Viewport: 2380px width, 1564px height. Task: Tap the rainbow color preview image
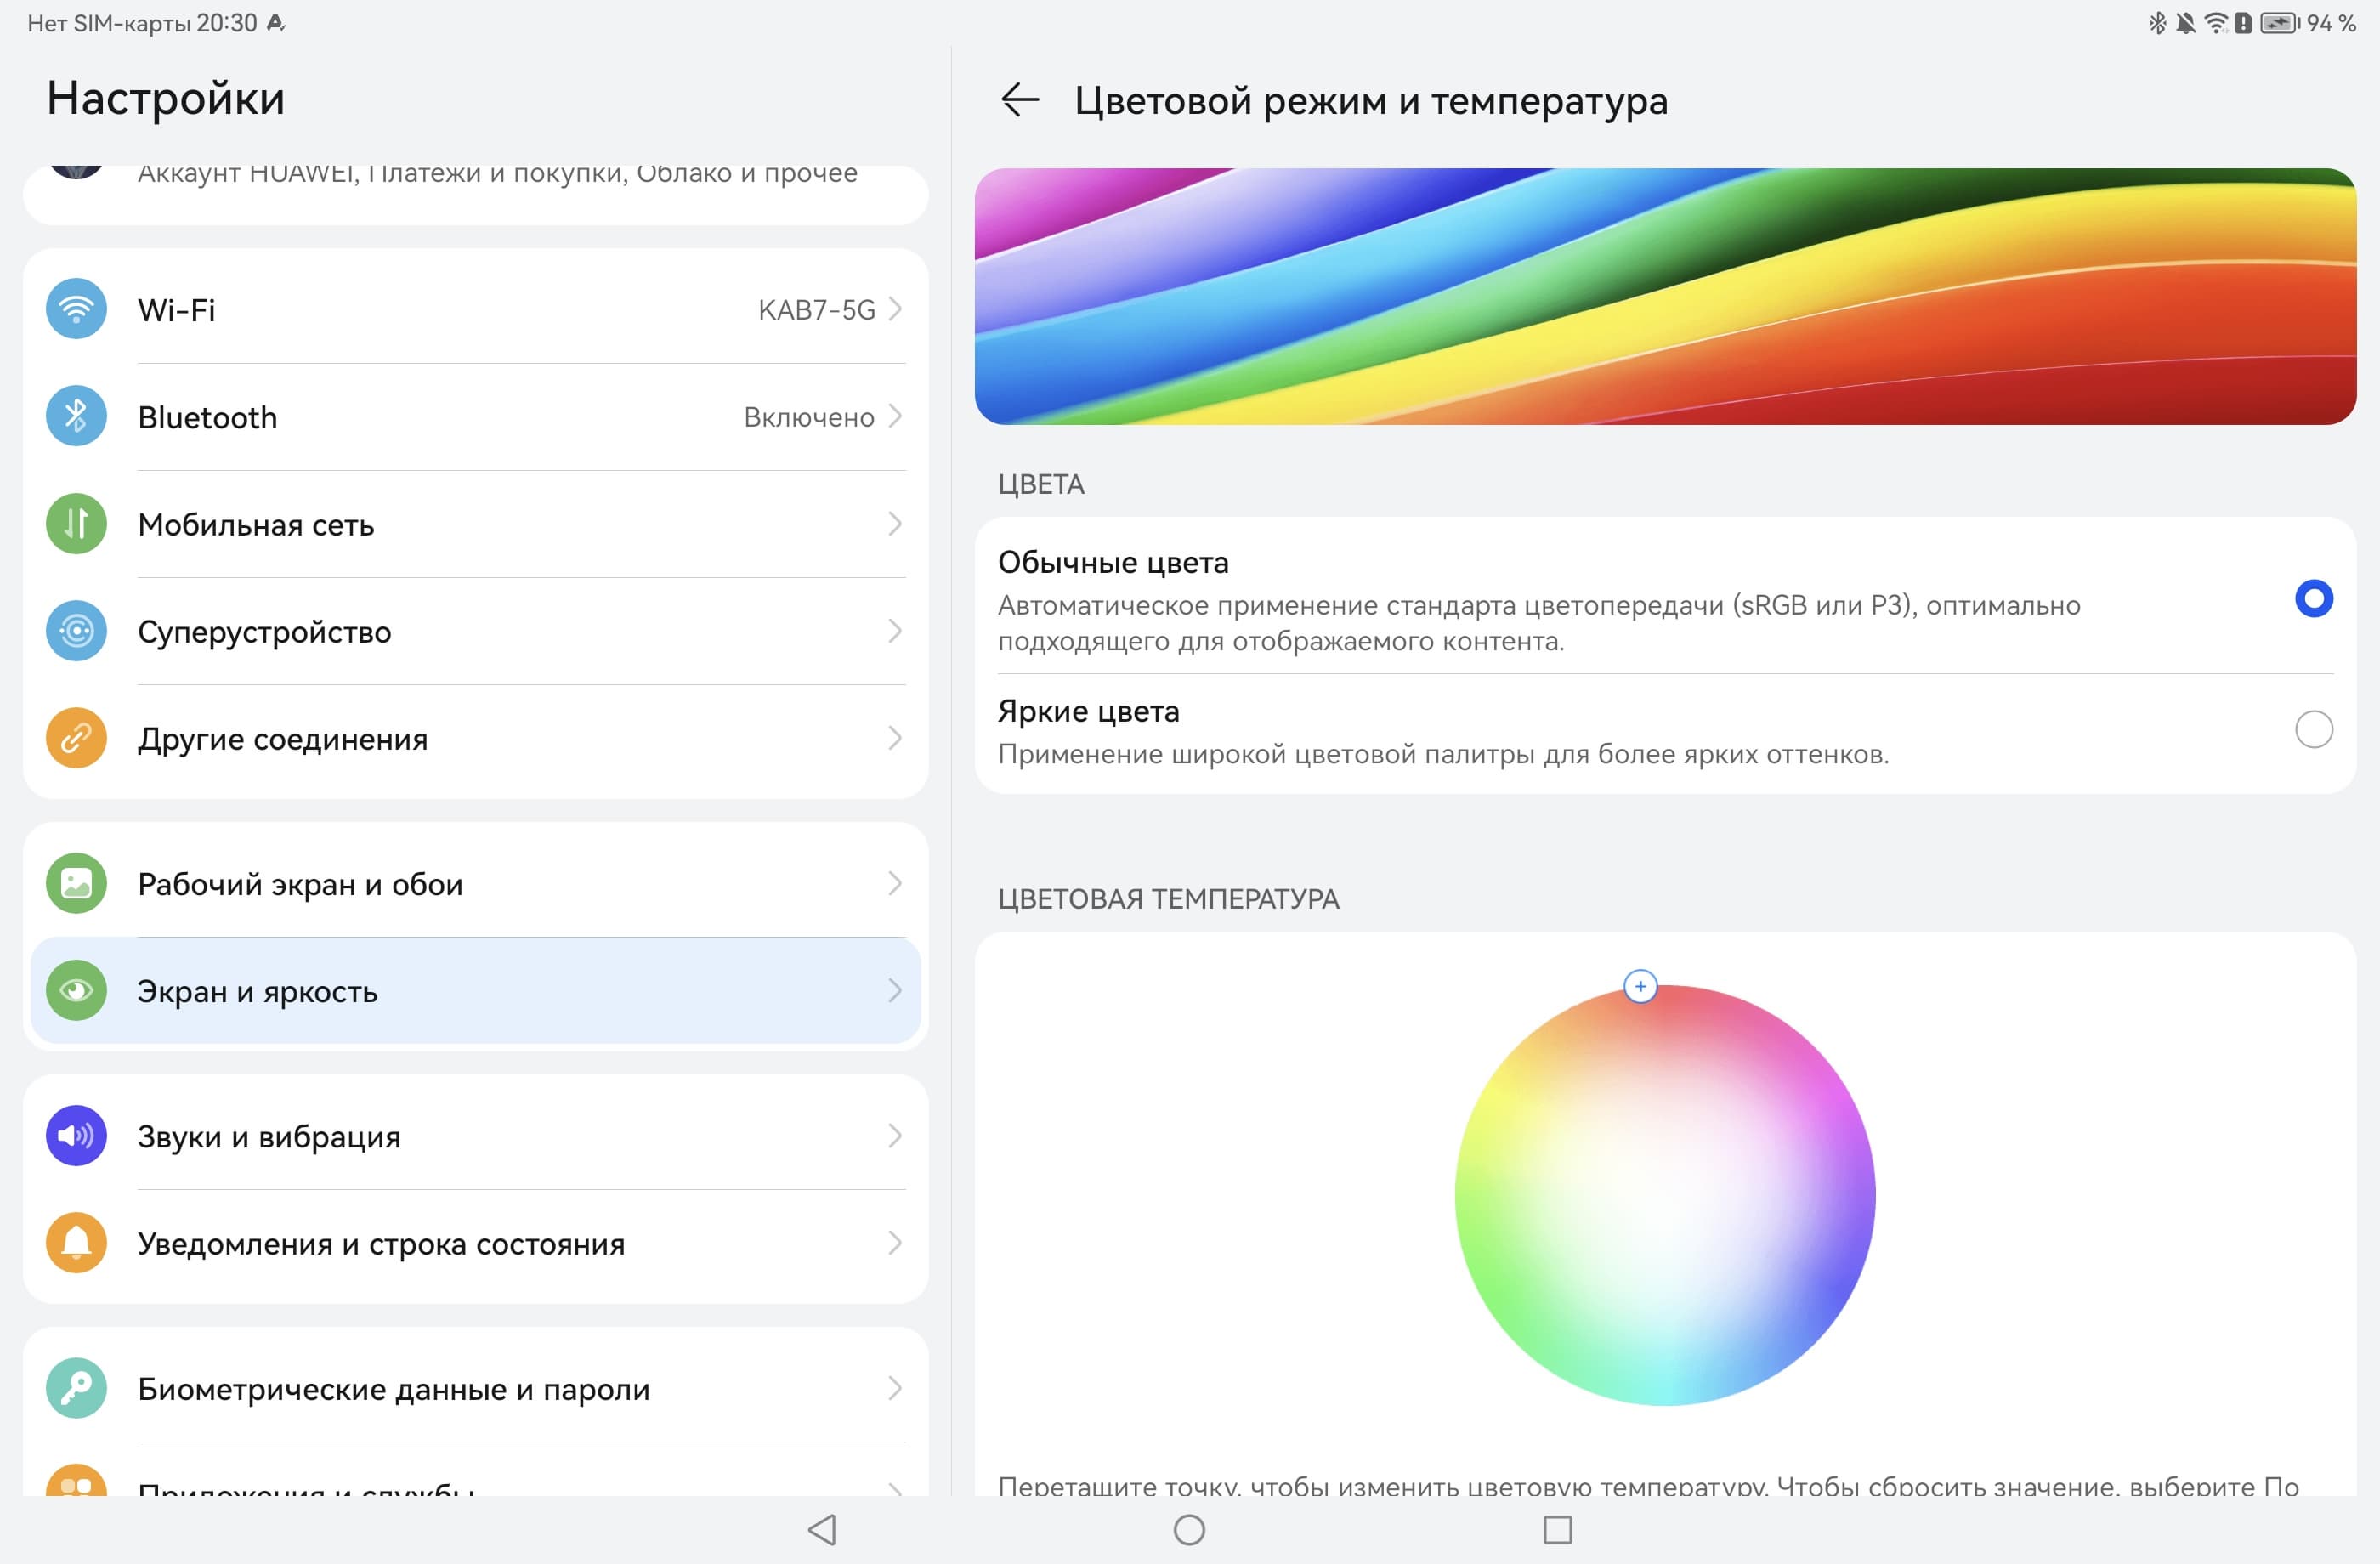click(1664, 296)
